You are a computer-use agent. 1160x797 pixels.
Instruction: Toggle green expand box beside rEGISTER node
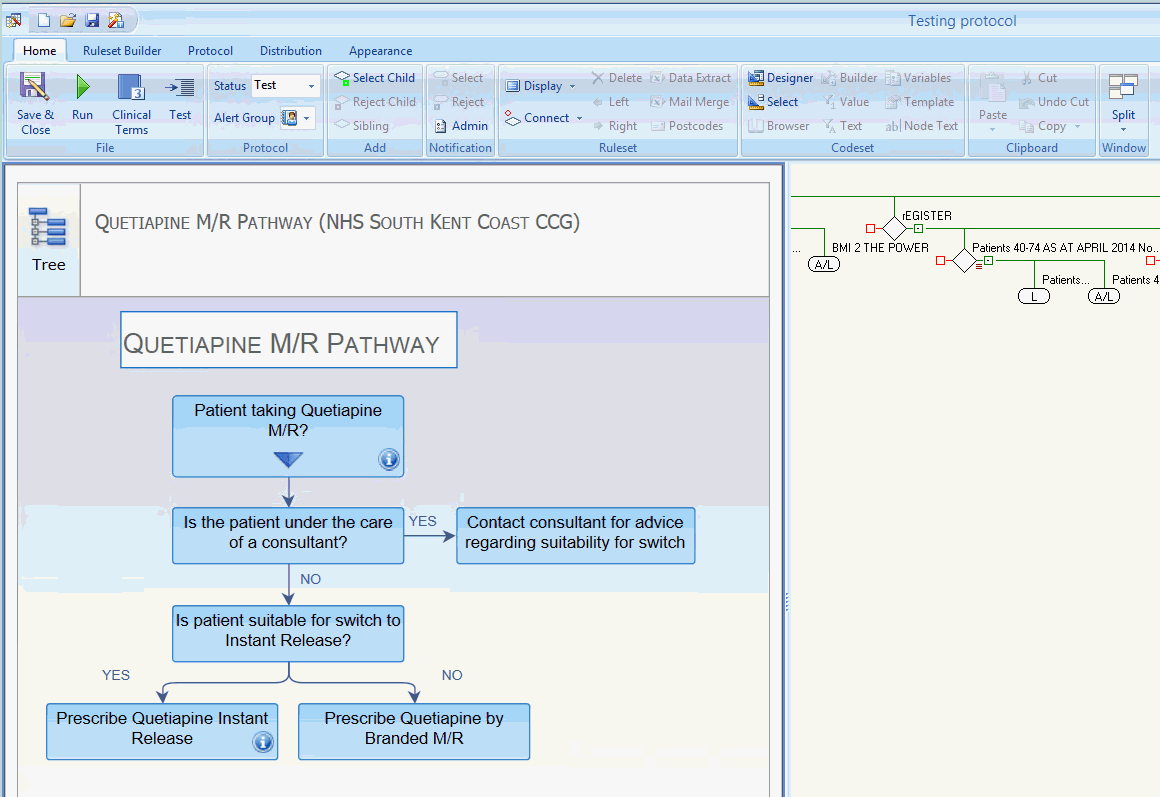point(918,229)
